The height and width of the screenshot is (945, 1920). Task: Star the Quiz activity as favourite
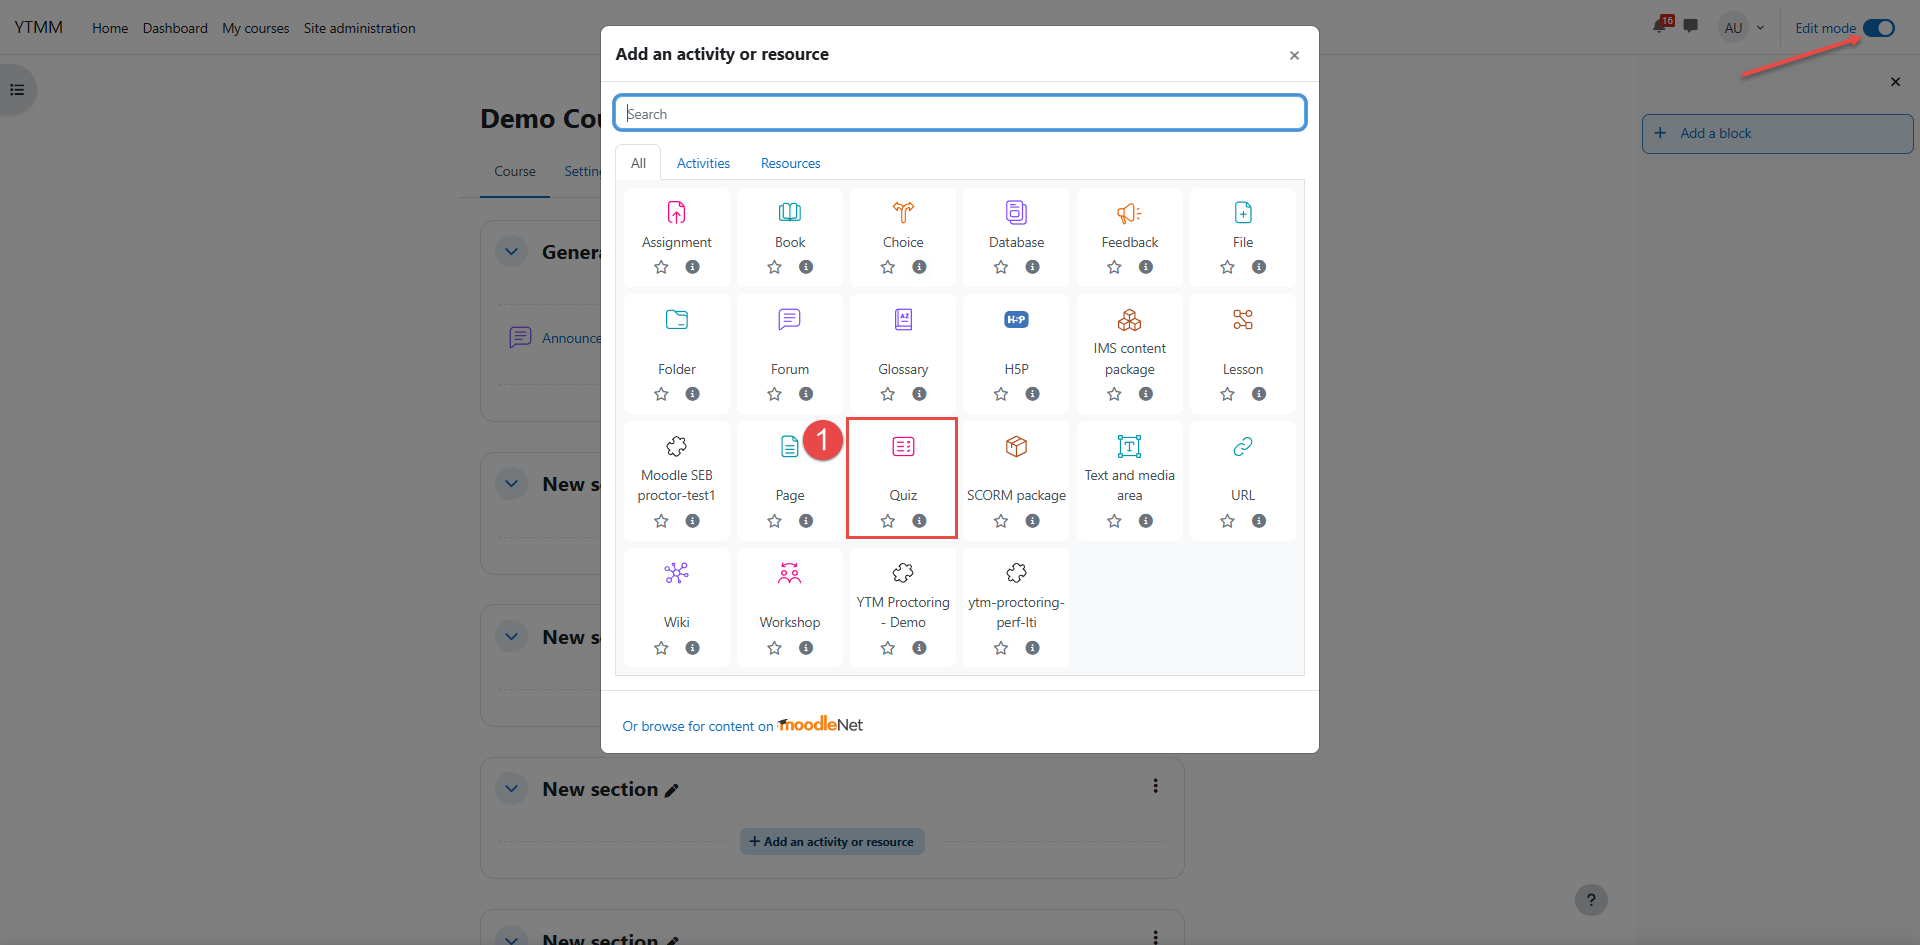(887, 521)
